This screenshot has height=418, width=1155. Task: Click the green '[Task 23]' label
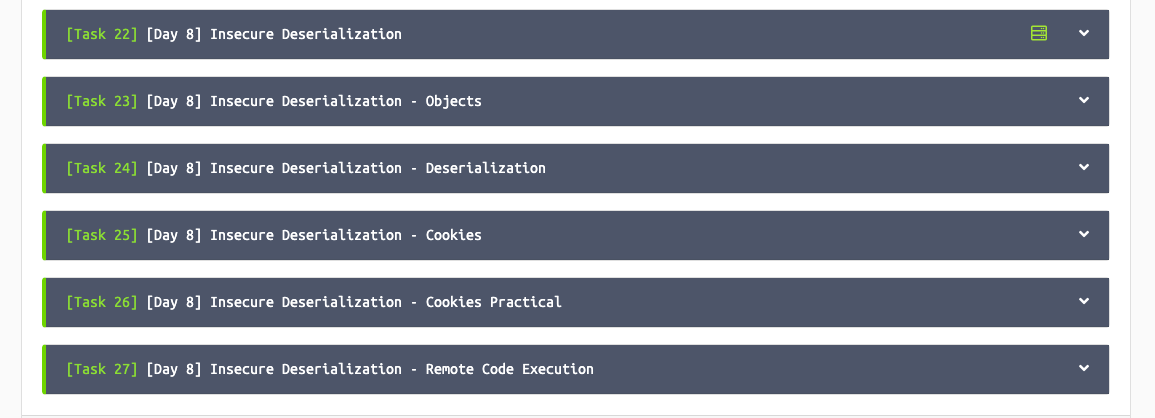tap(102, 101)
